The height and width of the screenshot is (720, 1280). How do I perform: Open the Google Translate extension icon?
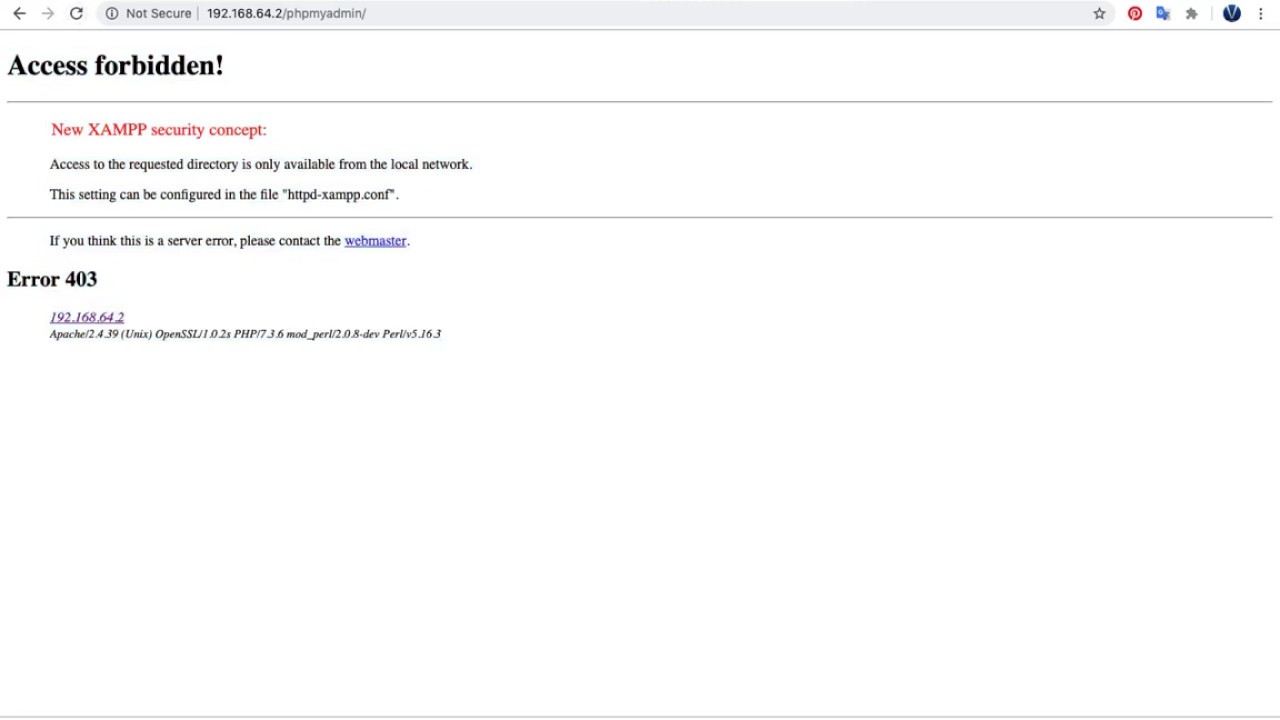[1163, 13]
